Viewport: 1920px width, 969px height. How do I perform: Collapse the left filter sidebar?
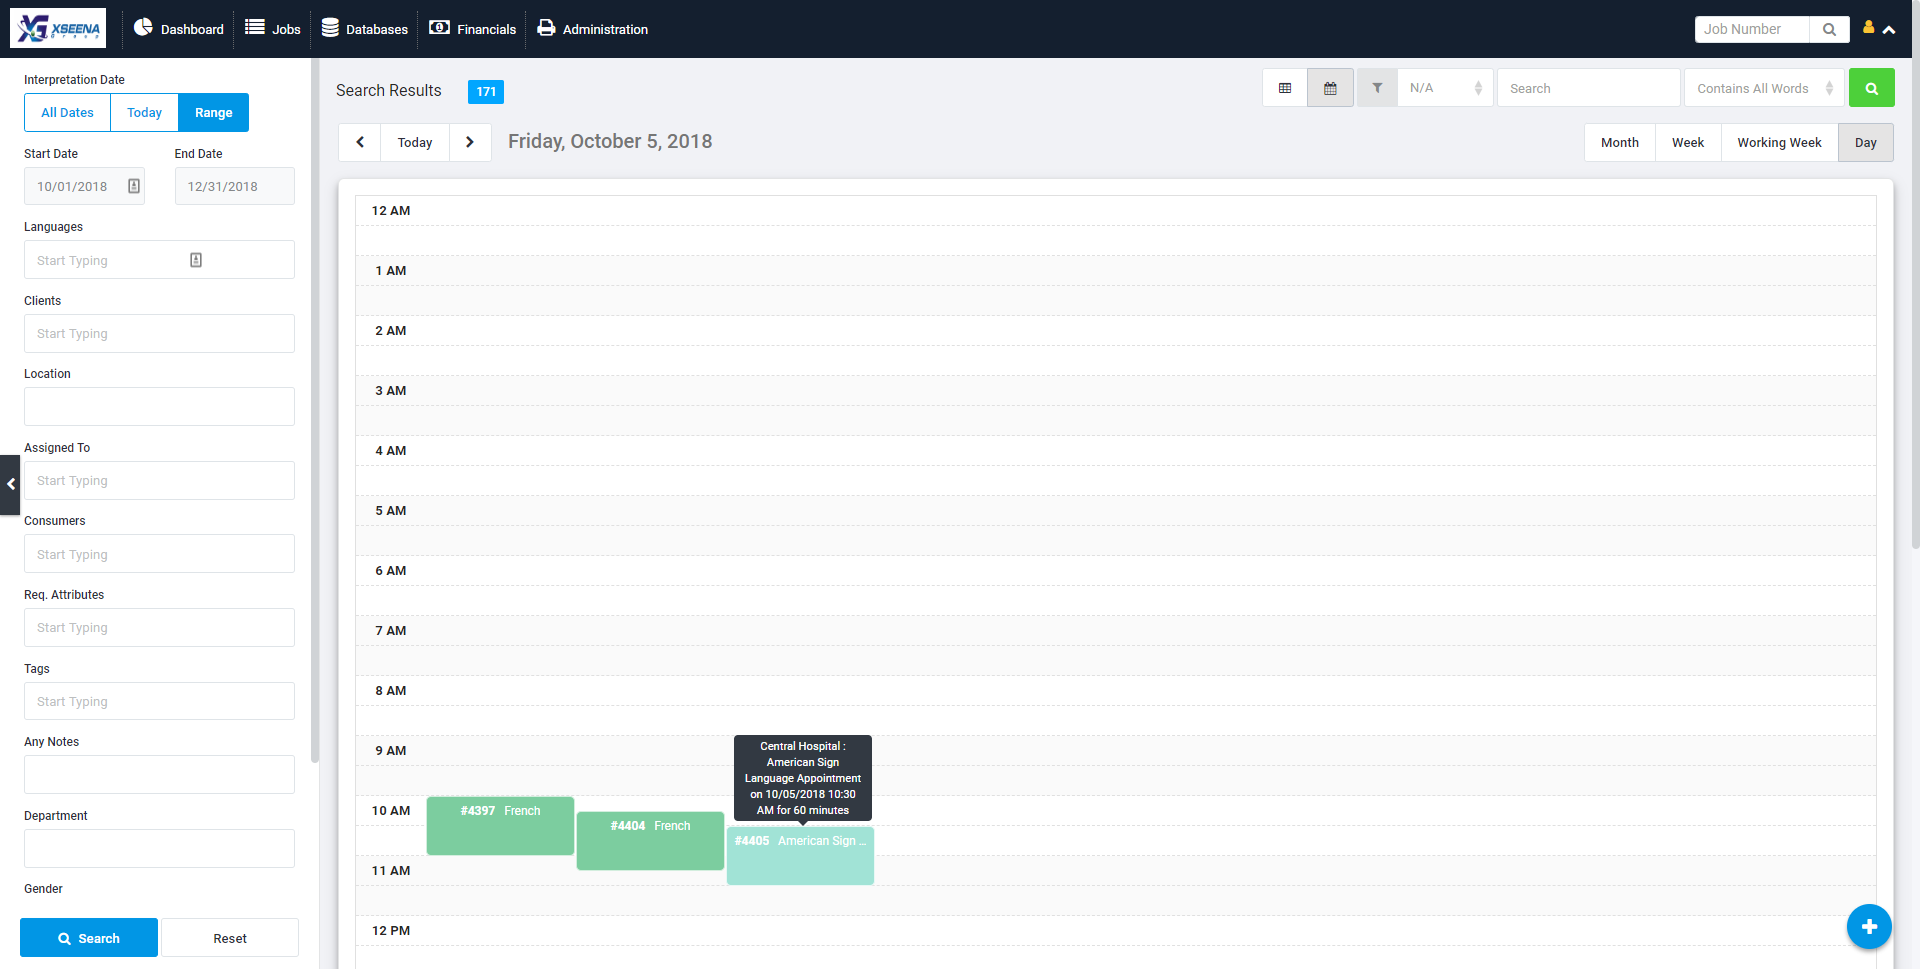pos(10,484)
